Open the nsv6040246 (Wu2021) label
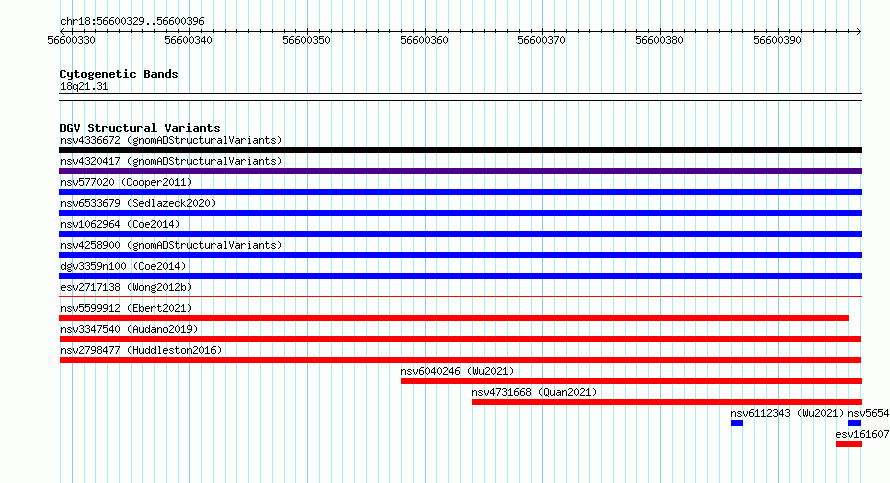This screenshot has width=890, height=483. tap(457, 371)
